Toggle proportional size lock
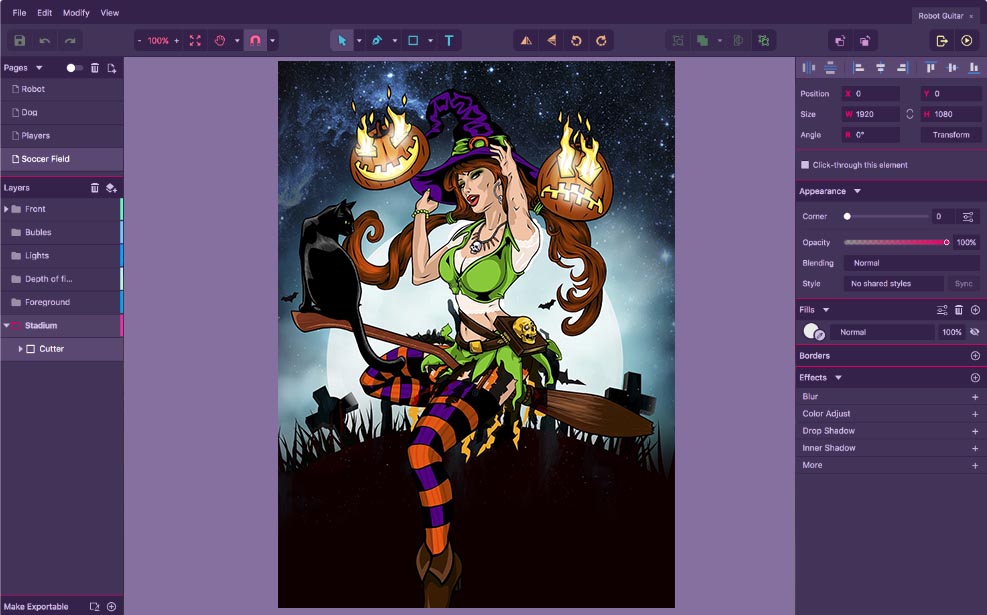Viewport: 987px width, 615px height. [x=910, y=114]
